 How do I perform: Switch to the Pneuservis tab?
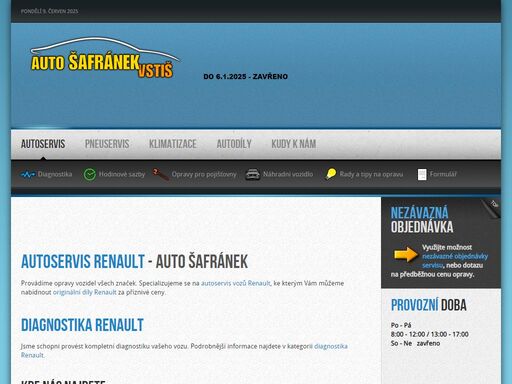107,144
